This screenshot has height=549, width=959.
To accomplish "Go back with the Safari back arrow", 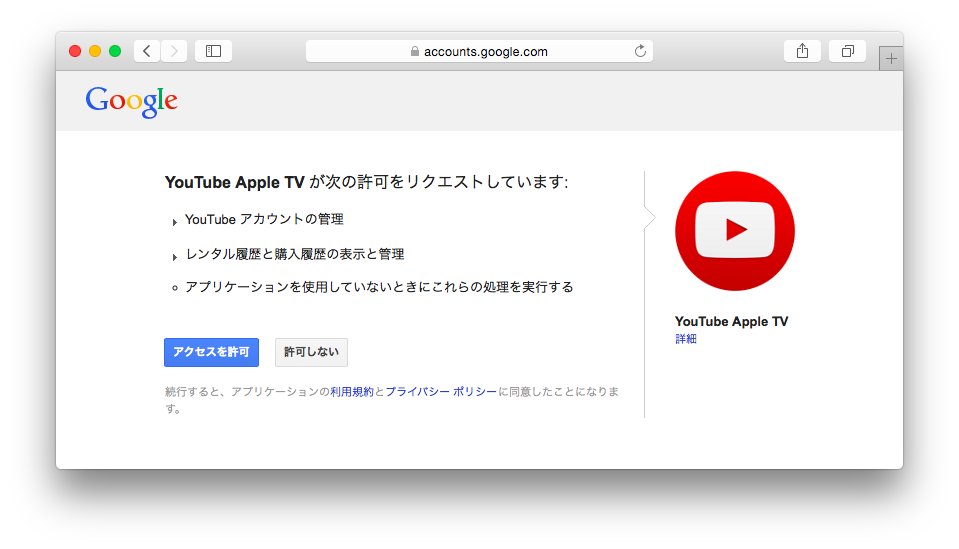I will [x=147, y=51].
